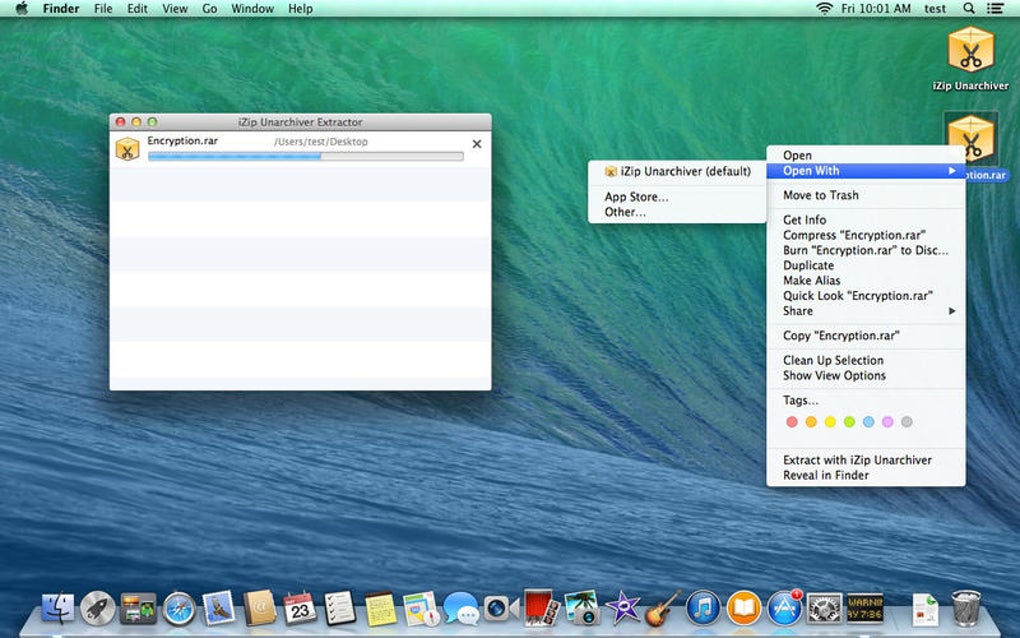
Task: Cancel Encryption.rar extraction with the X
Action: pyautogui.click(x=476, y=144)
